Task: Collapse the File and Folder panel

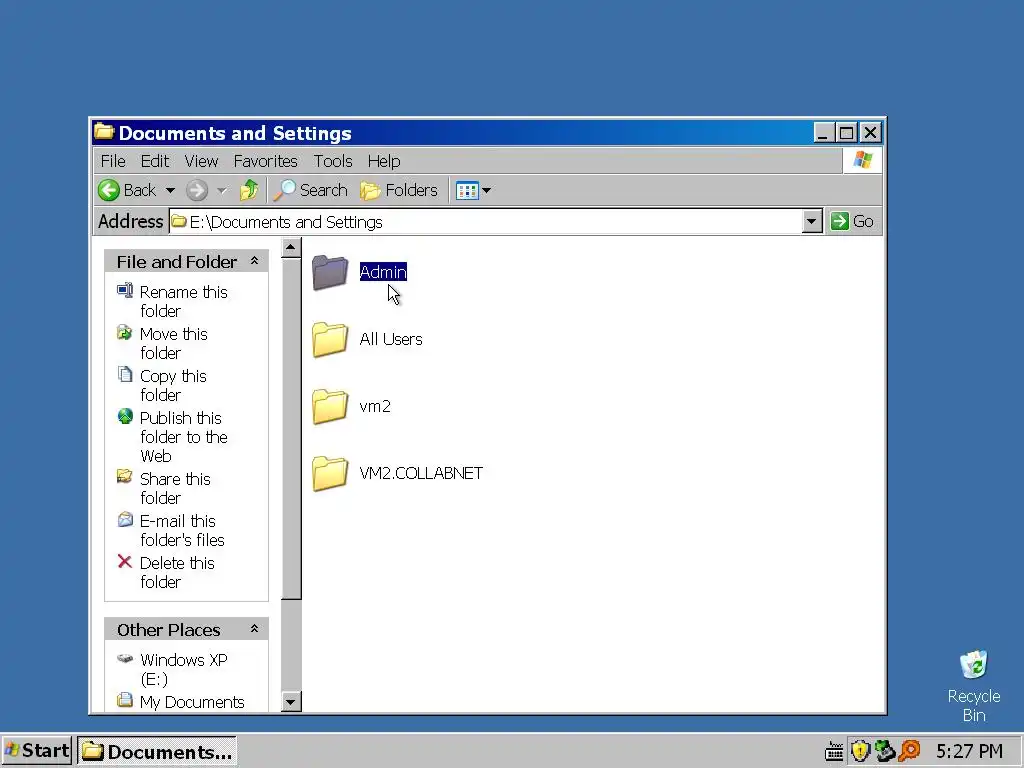Action: (x=254, y=261)
